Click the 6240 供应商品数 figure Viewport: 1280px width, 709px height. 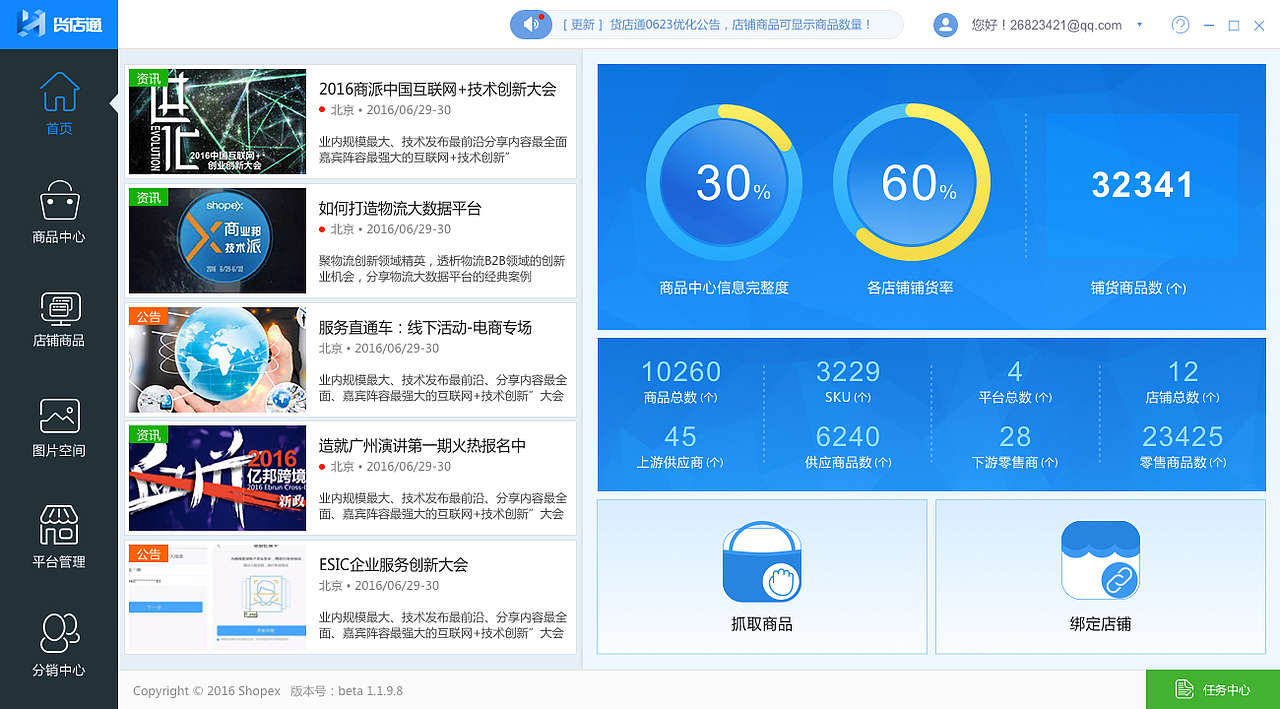pyautogui.click(x=848, y=437)
